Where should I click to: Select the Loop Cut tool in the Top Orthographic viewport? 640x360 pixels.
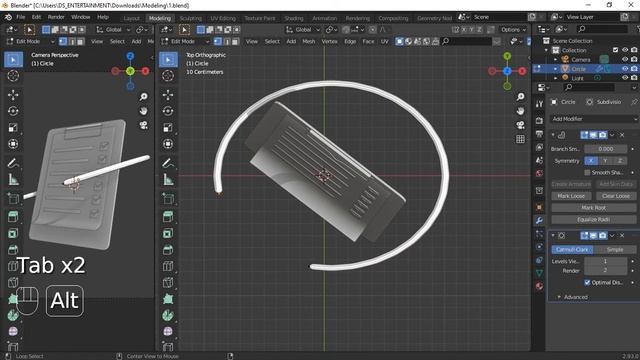(168, 266)
